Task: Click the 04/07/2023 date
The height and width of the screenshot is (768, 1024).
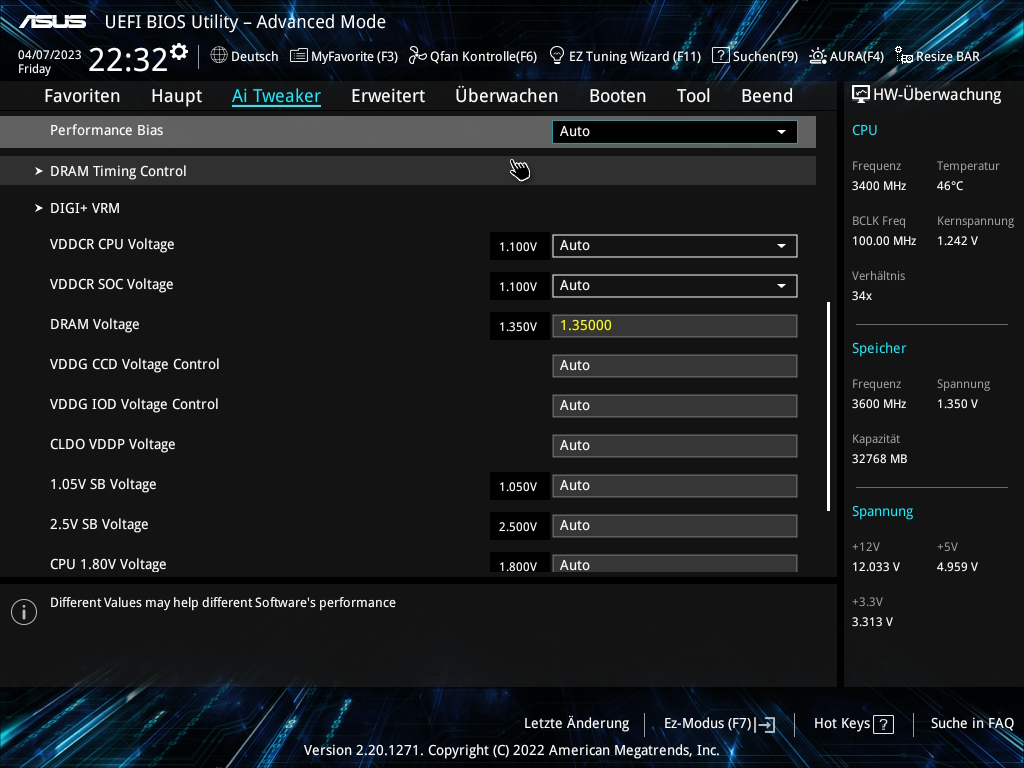Action: pyautogui.click(x=50, y=55)
